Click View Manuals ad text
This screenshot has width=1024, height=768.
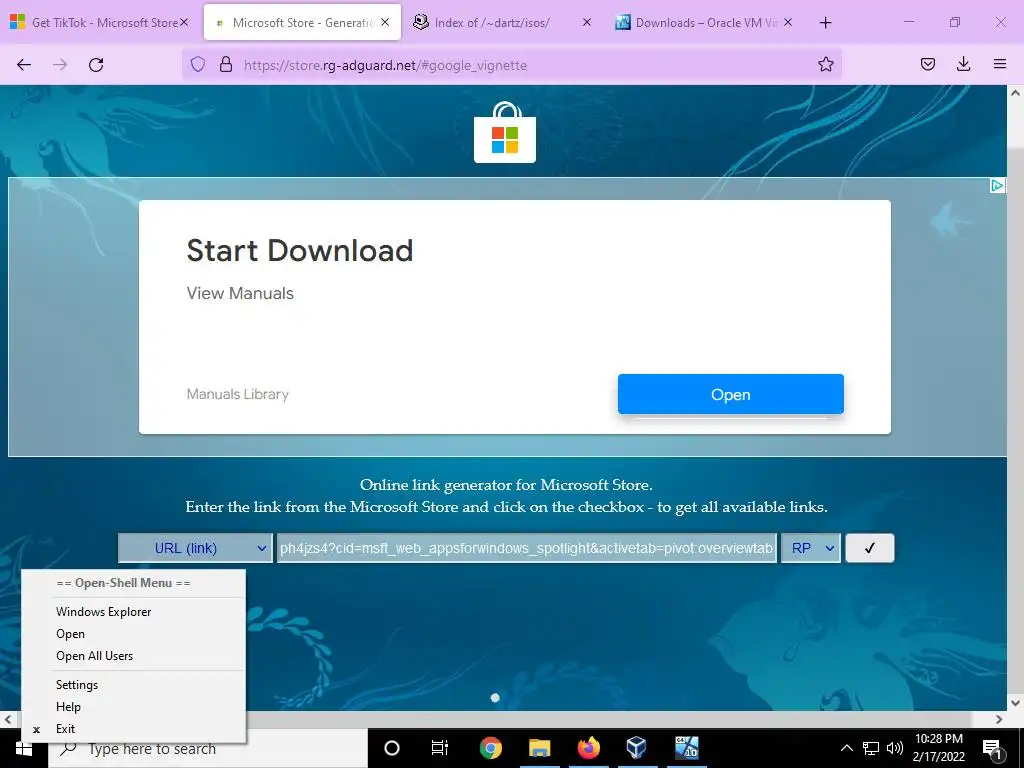(x=240, y=293)
